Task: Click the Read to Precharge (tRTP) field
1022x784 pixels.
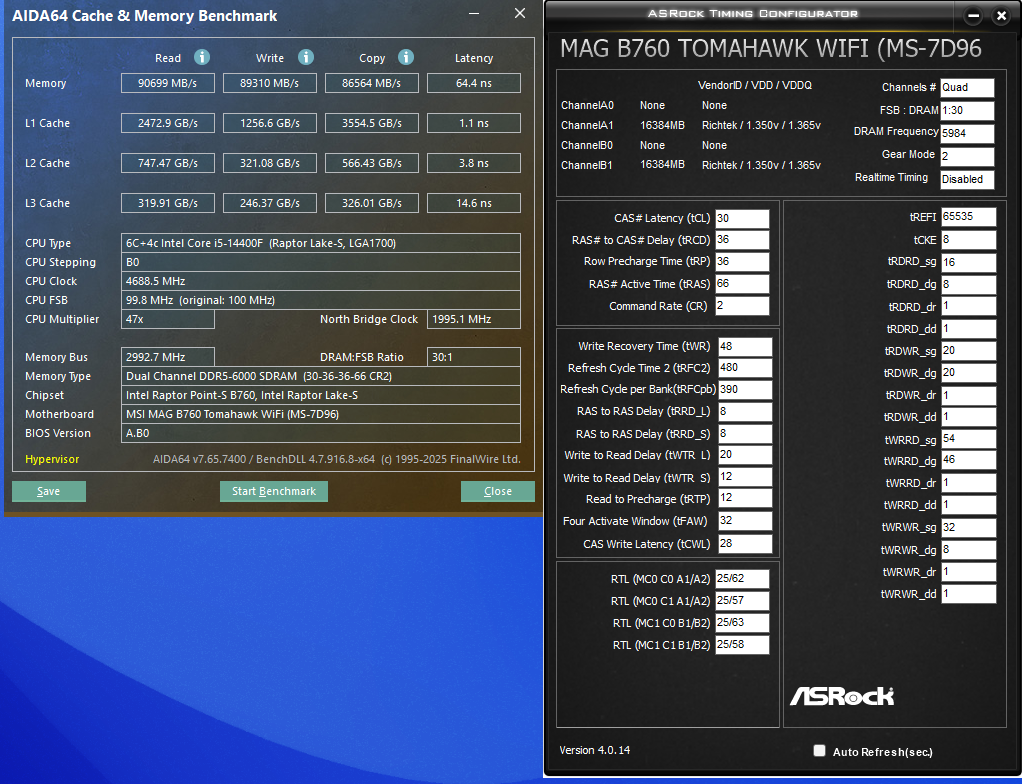Action: pyautogui.click(x=745, y=498)
